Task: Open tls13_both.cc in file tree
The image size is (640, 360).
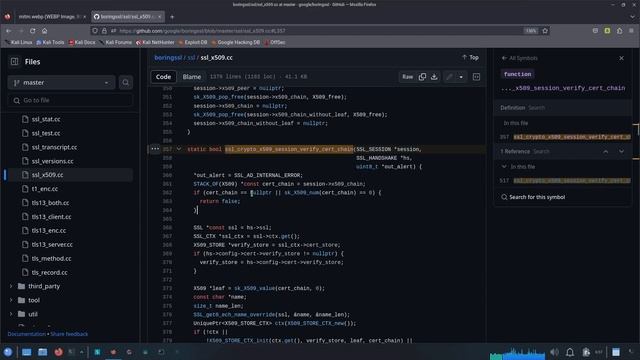Action: click(x=50, y=202)
